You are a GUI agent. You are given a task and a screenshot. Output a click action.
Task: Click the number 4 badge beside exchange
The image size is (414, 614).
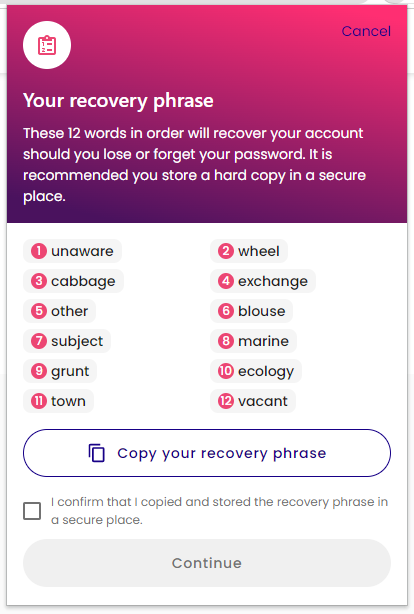226,281
